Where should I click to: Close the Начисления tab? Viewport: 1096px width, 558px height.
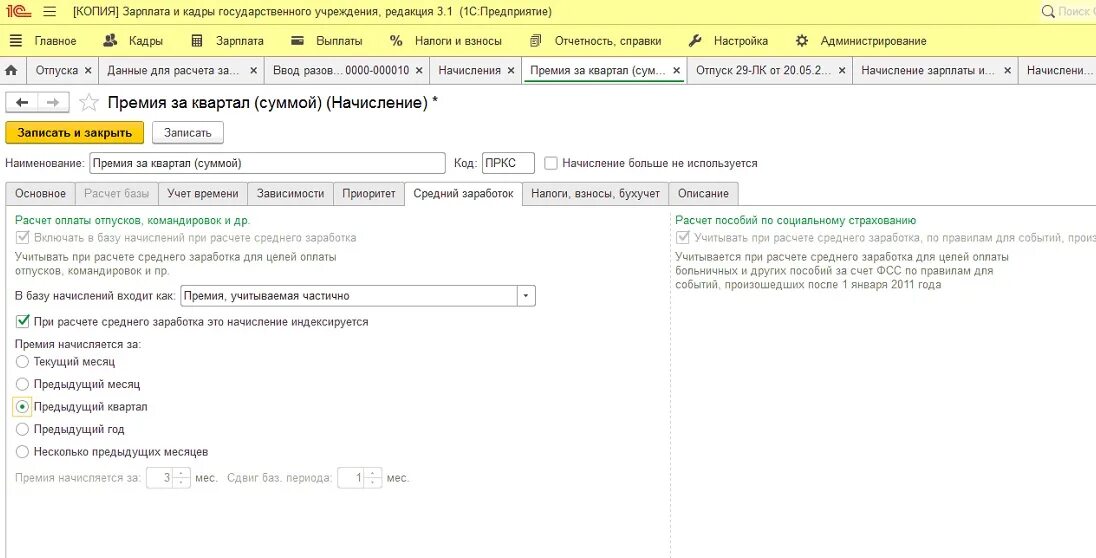click(x=511, y=71)
